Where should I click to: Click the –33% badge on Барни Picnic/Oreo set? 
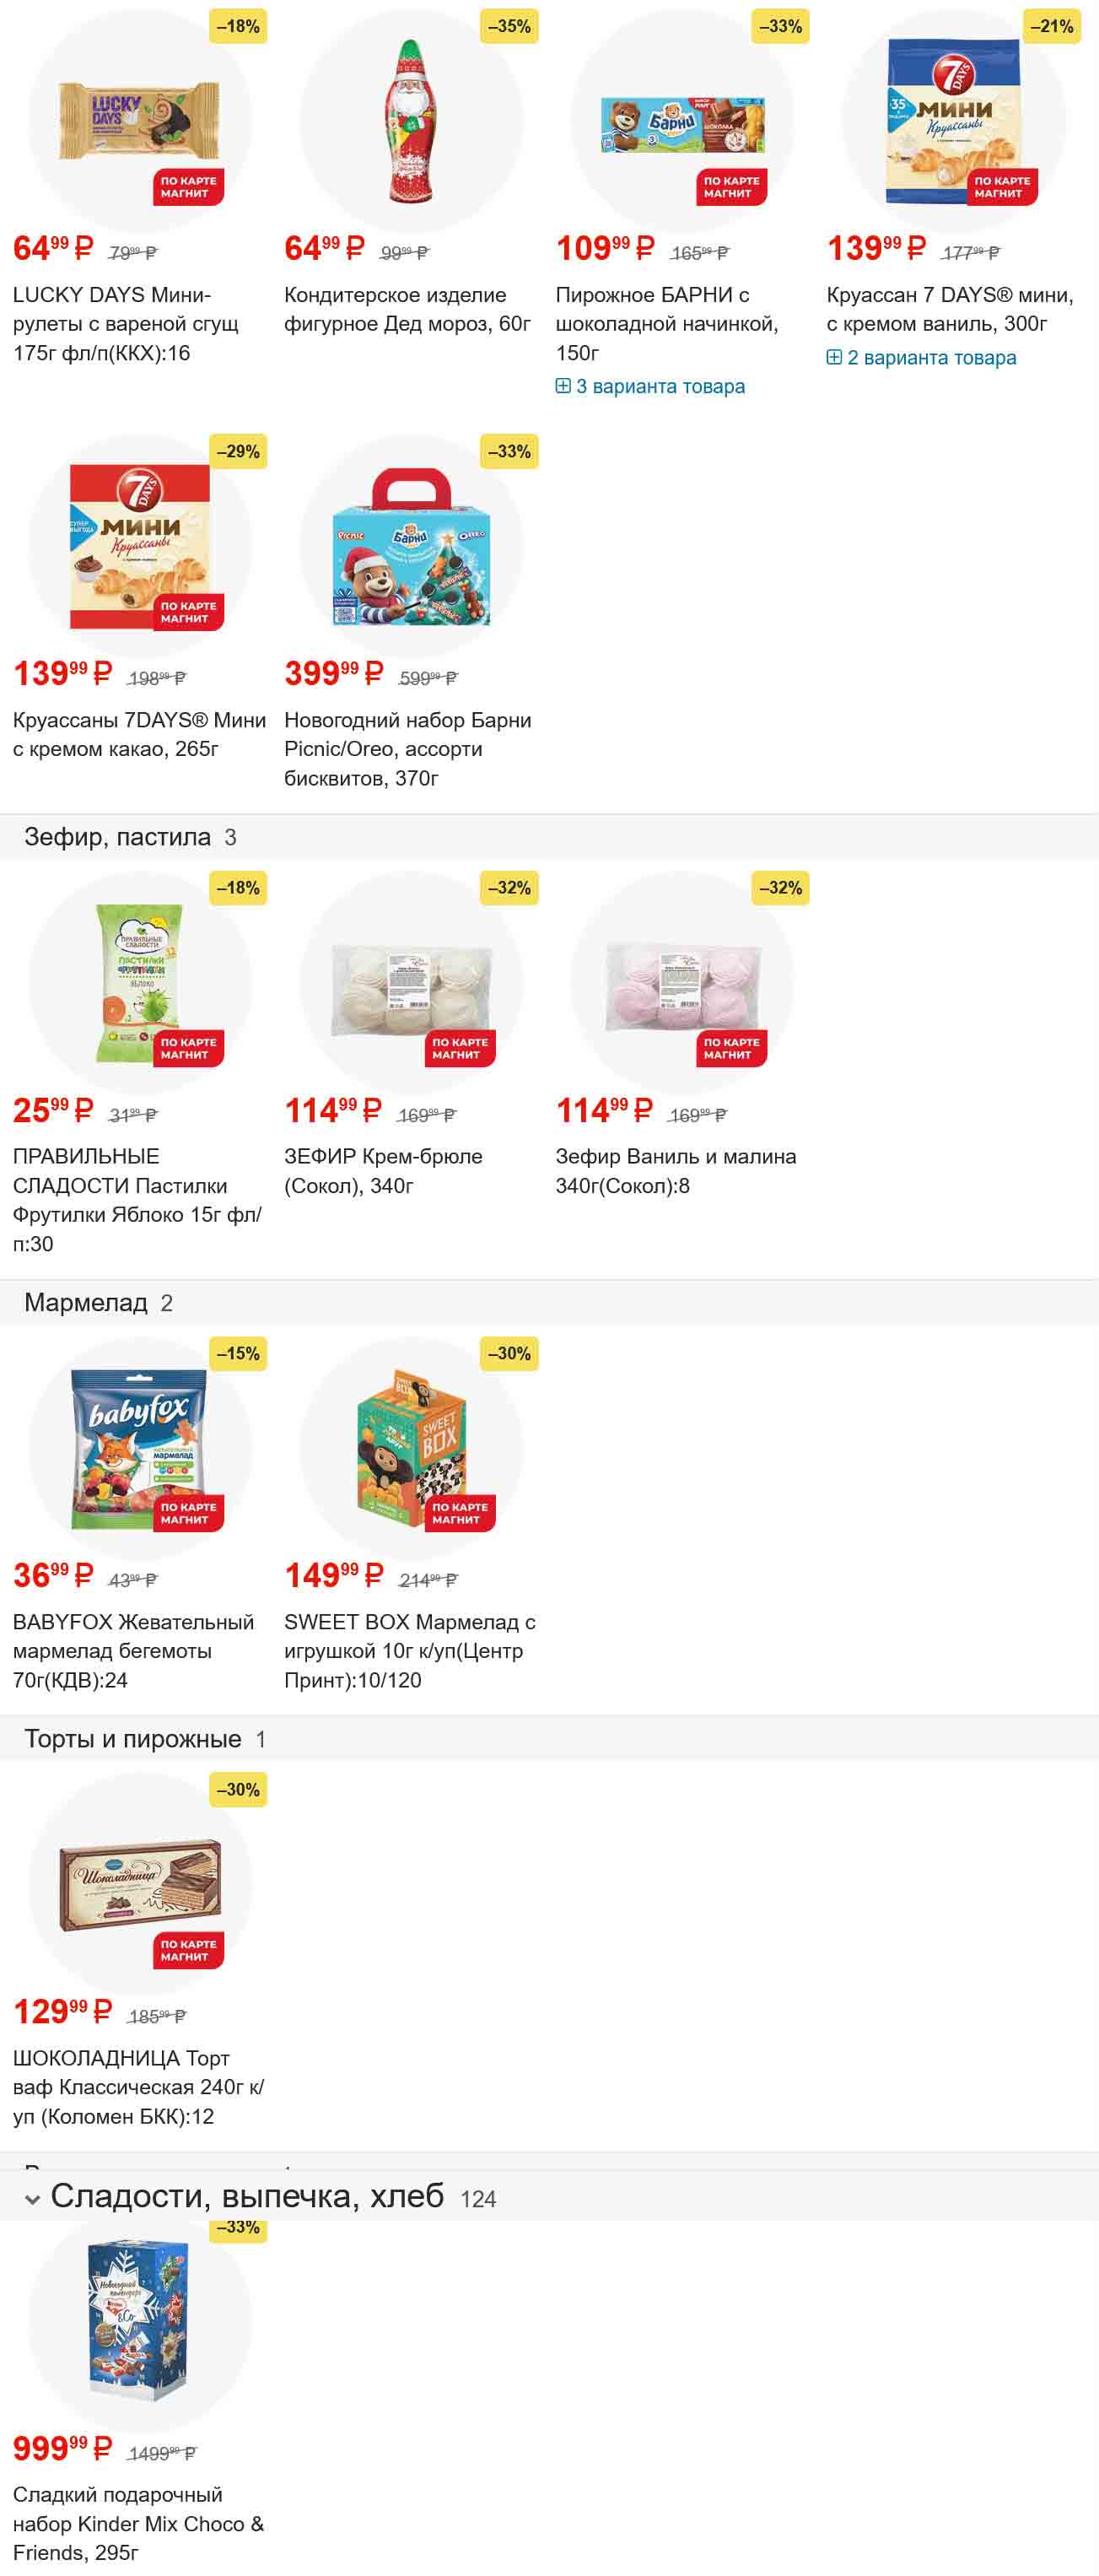[x=508, y=452]
